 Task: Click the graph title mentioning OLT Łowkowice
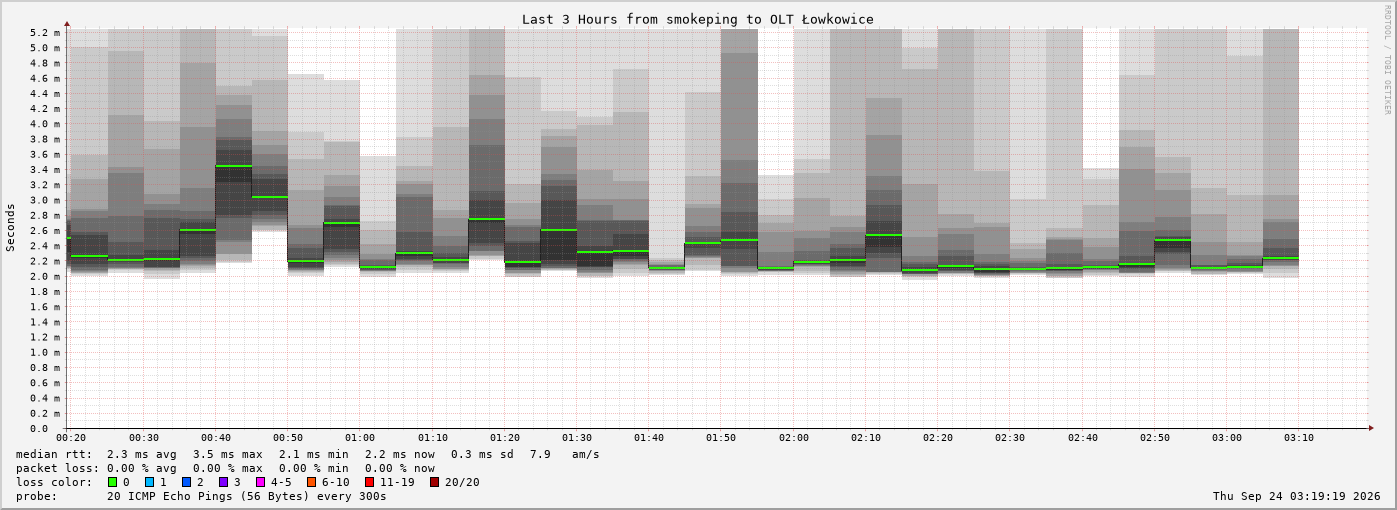click(697, 19)
